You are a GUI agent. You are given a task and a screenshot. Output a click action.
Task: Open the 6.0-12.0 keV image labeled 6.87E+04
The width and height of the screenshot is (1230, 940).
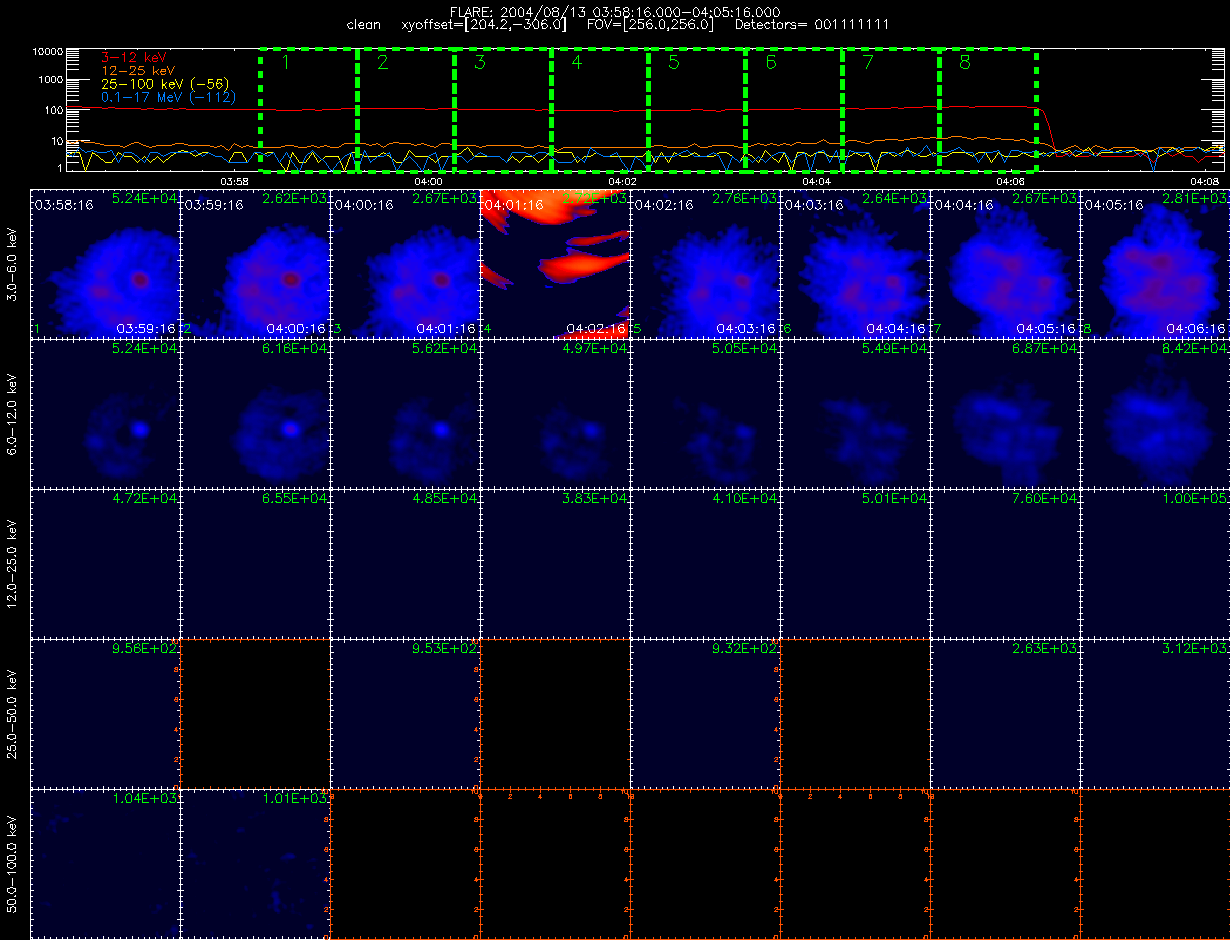point(1005,414)
